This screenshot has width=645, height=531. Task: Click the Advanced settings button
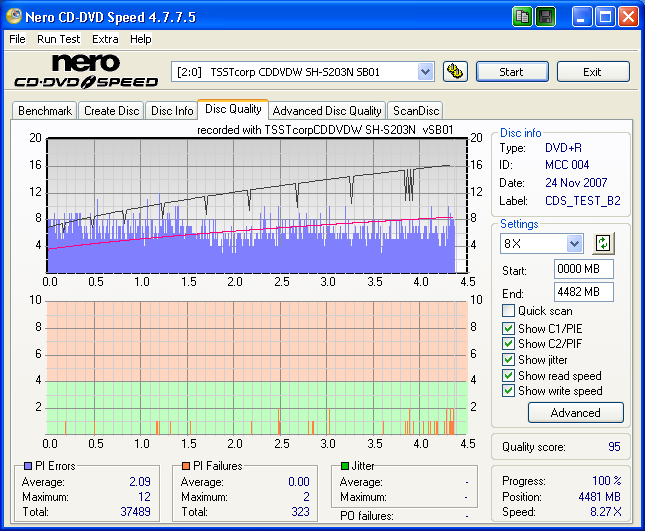click(575, 413)
